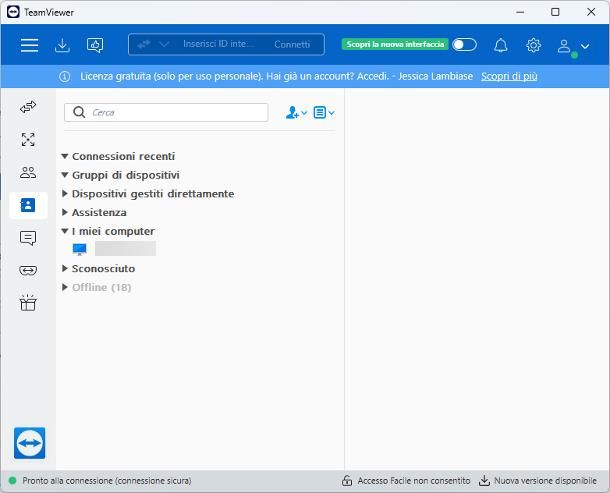Open the thumbs-up feedback icon
Image resolution: width=610 pixels, height=493 pixels.
(x=95, y=45)
